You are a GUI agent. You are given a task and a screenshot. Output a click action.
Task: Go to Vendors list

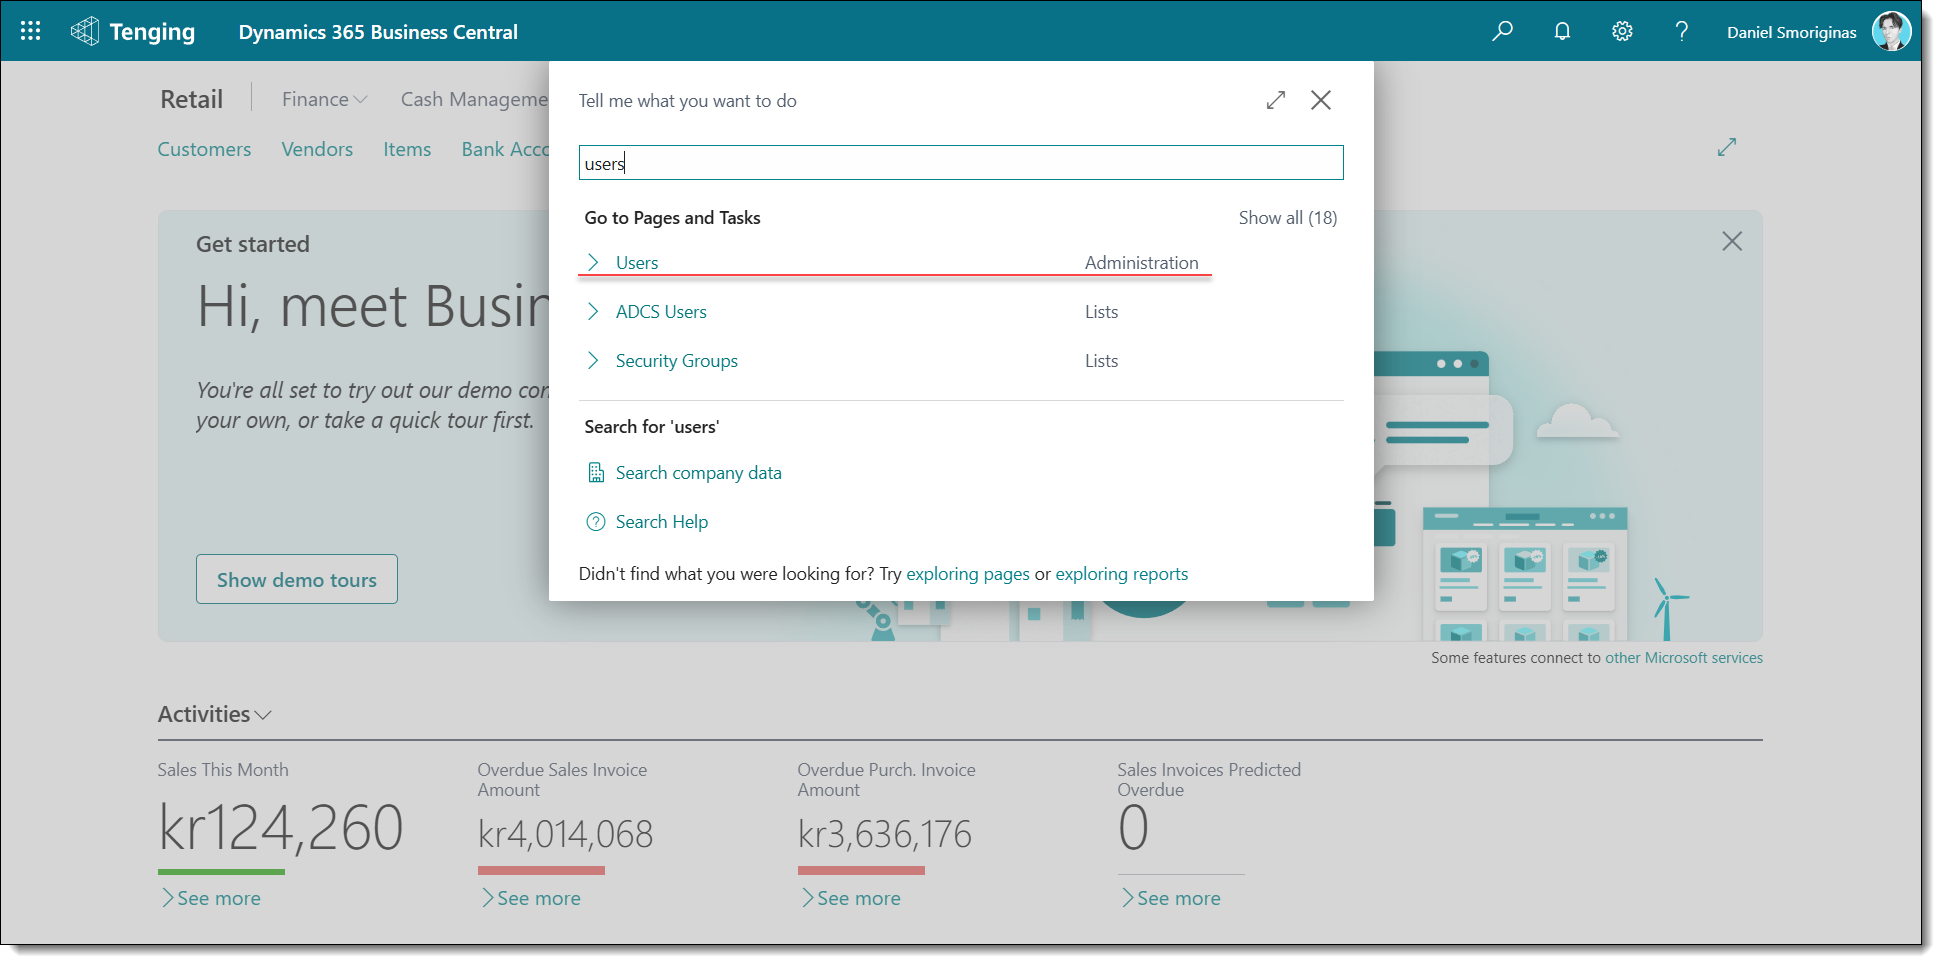click(x=317, y=149)
